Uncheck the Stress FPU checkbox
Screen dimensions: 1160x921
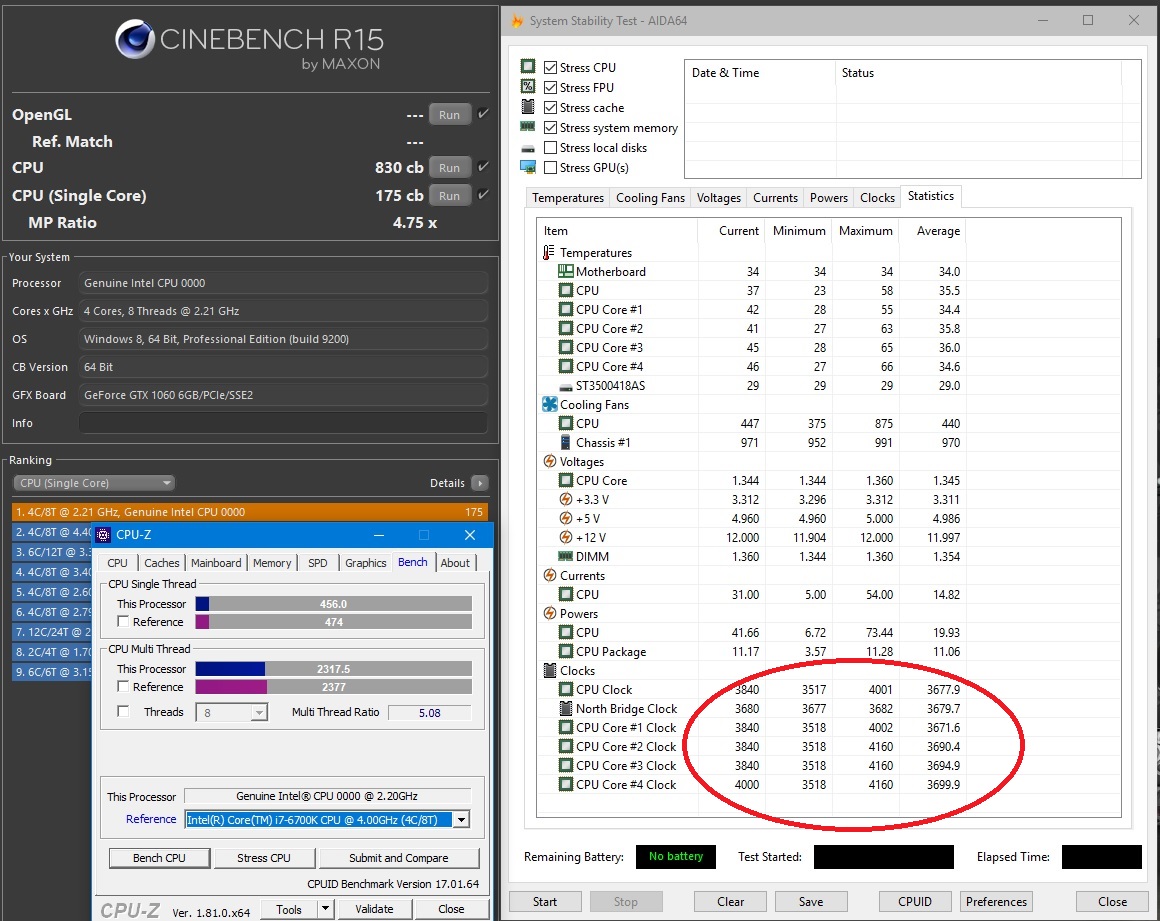tap(550, 87)
